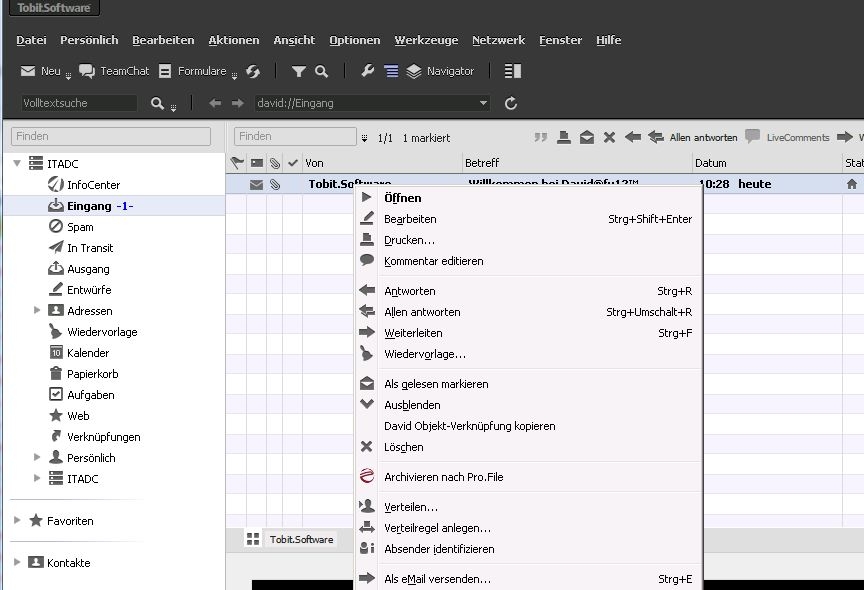Click the quote marks icon in message toolbar
864x590 pixels.
[541, 137]
